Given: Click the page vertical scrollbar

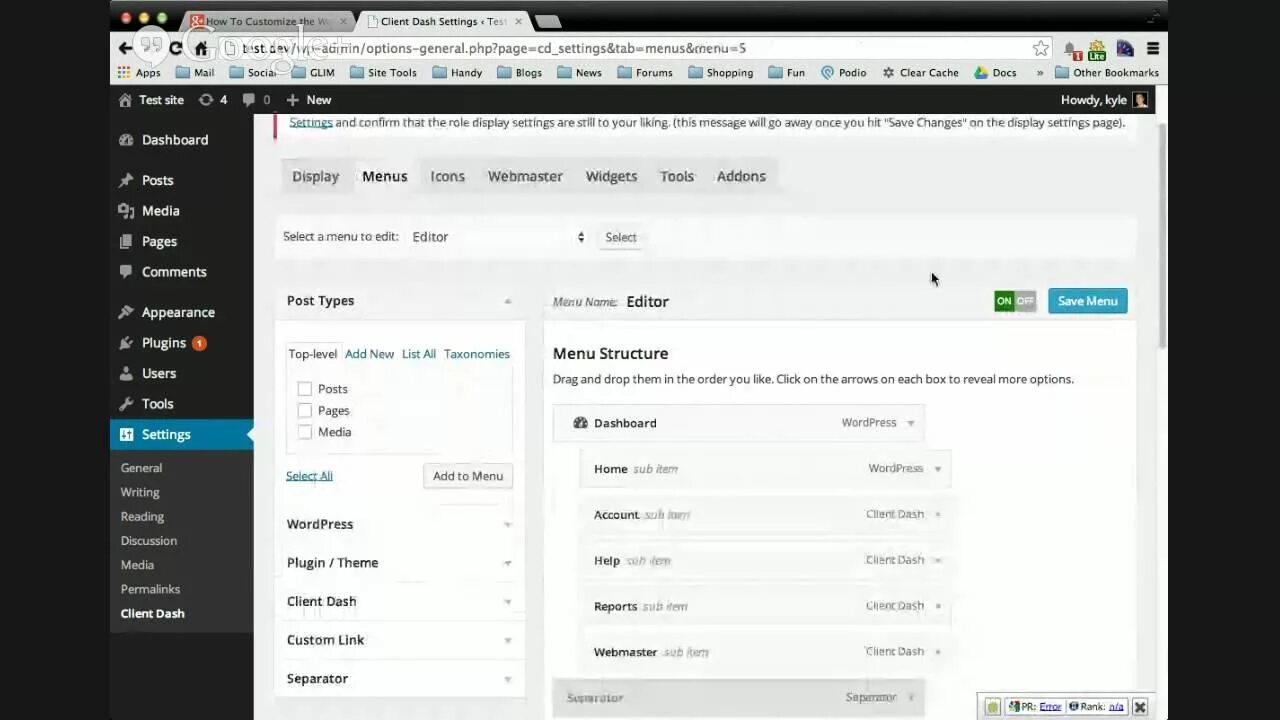Looking at the screenshot, I should click(1161, 235).
